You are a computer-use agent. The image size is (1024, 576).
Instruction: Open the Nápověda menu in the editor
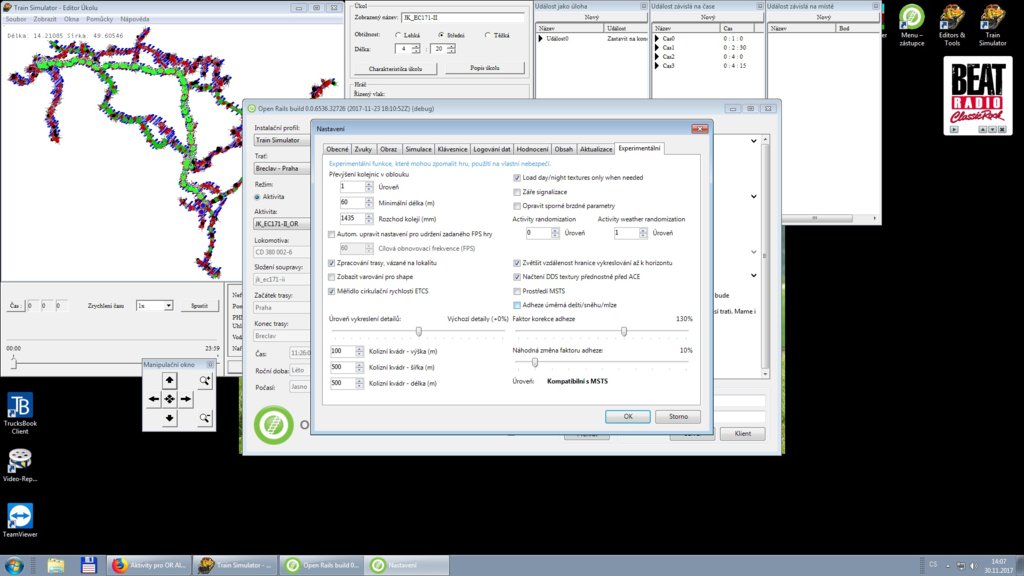pyautogui.click(x=135, y=19)
